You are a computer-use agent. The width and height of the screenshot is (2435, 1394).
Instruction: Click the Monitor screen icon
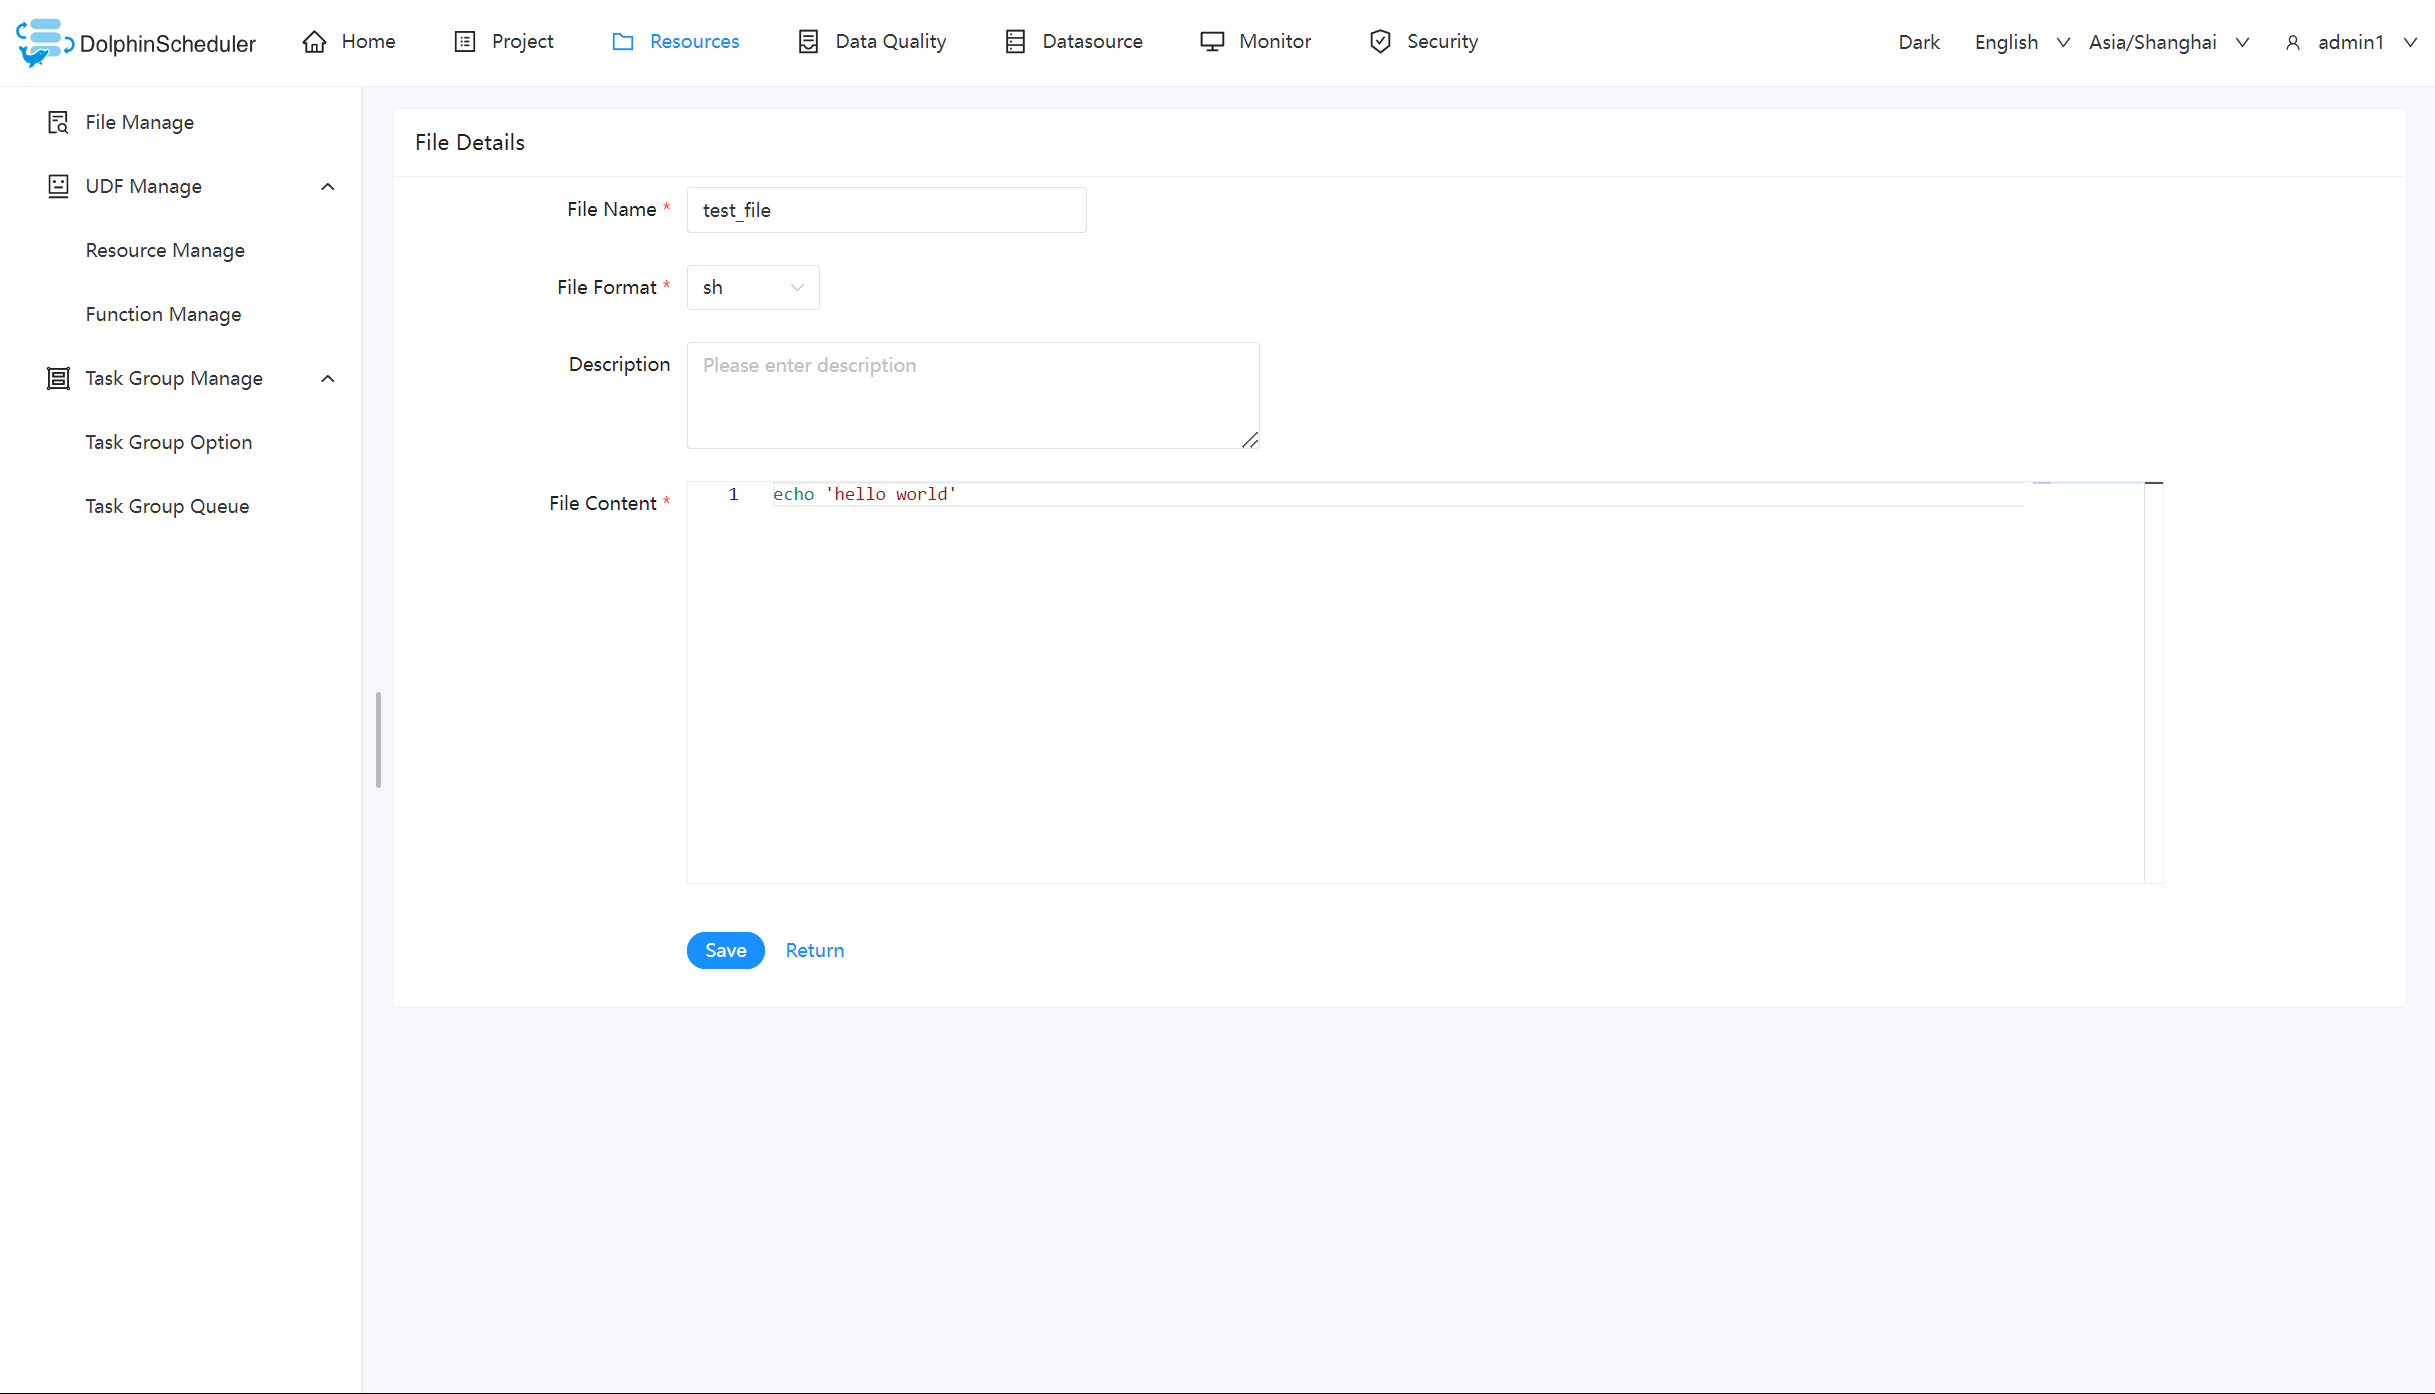pyautogui.click(x=1211, y=41)
